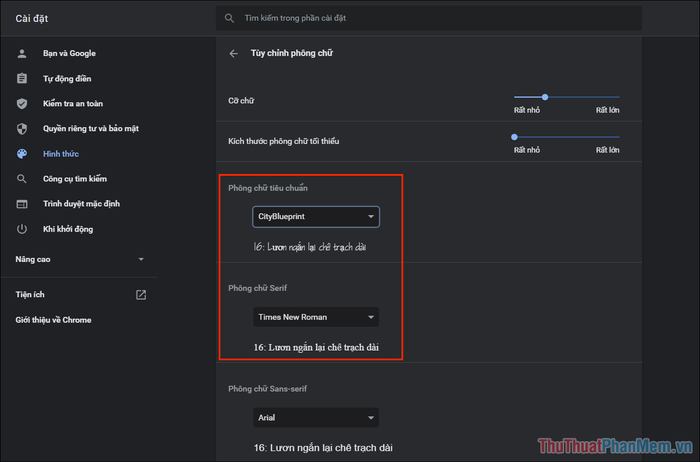Click the search magnifier icon in the settings search bar
The image size is (700, 462).
point(229,18)
